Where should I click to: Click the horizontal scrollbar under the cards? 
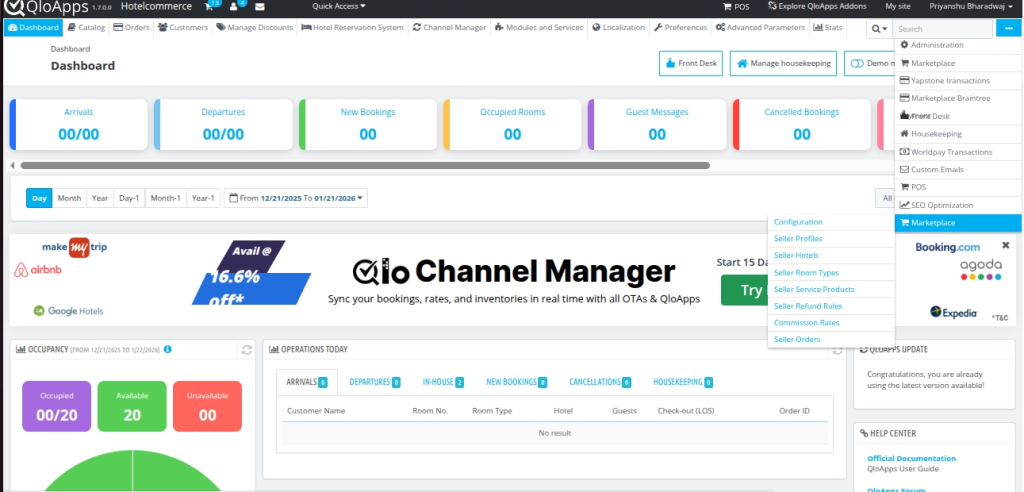[x=364, y=165]
